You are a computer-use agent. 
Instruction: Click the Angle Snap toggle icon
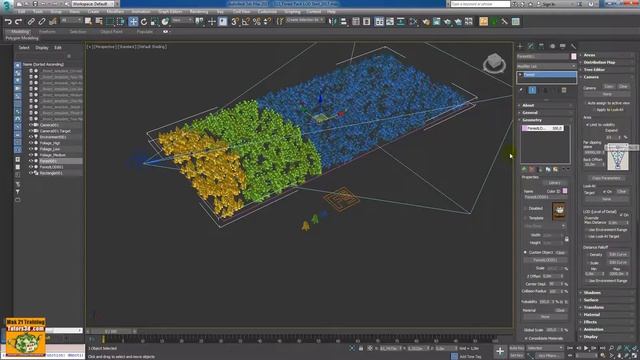246,22
